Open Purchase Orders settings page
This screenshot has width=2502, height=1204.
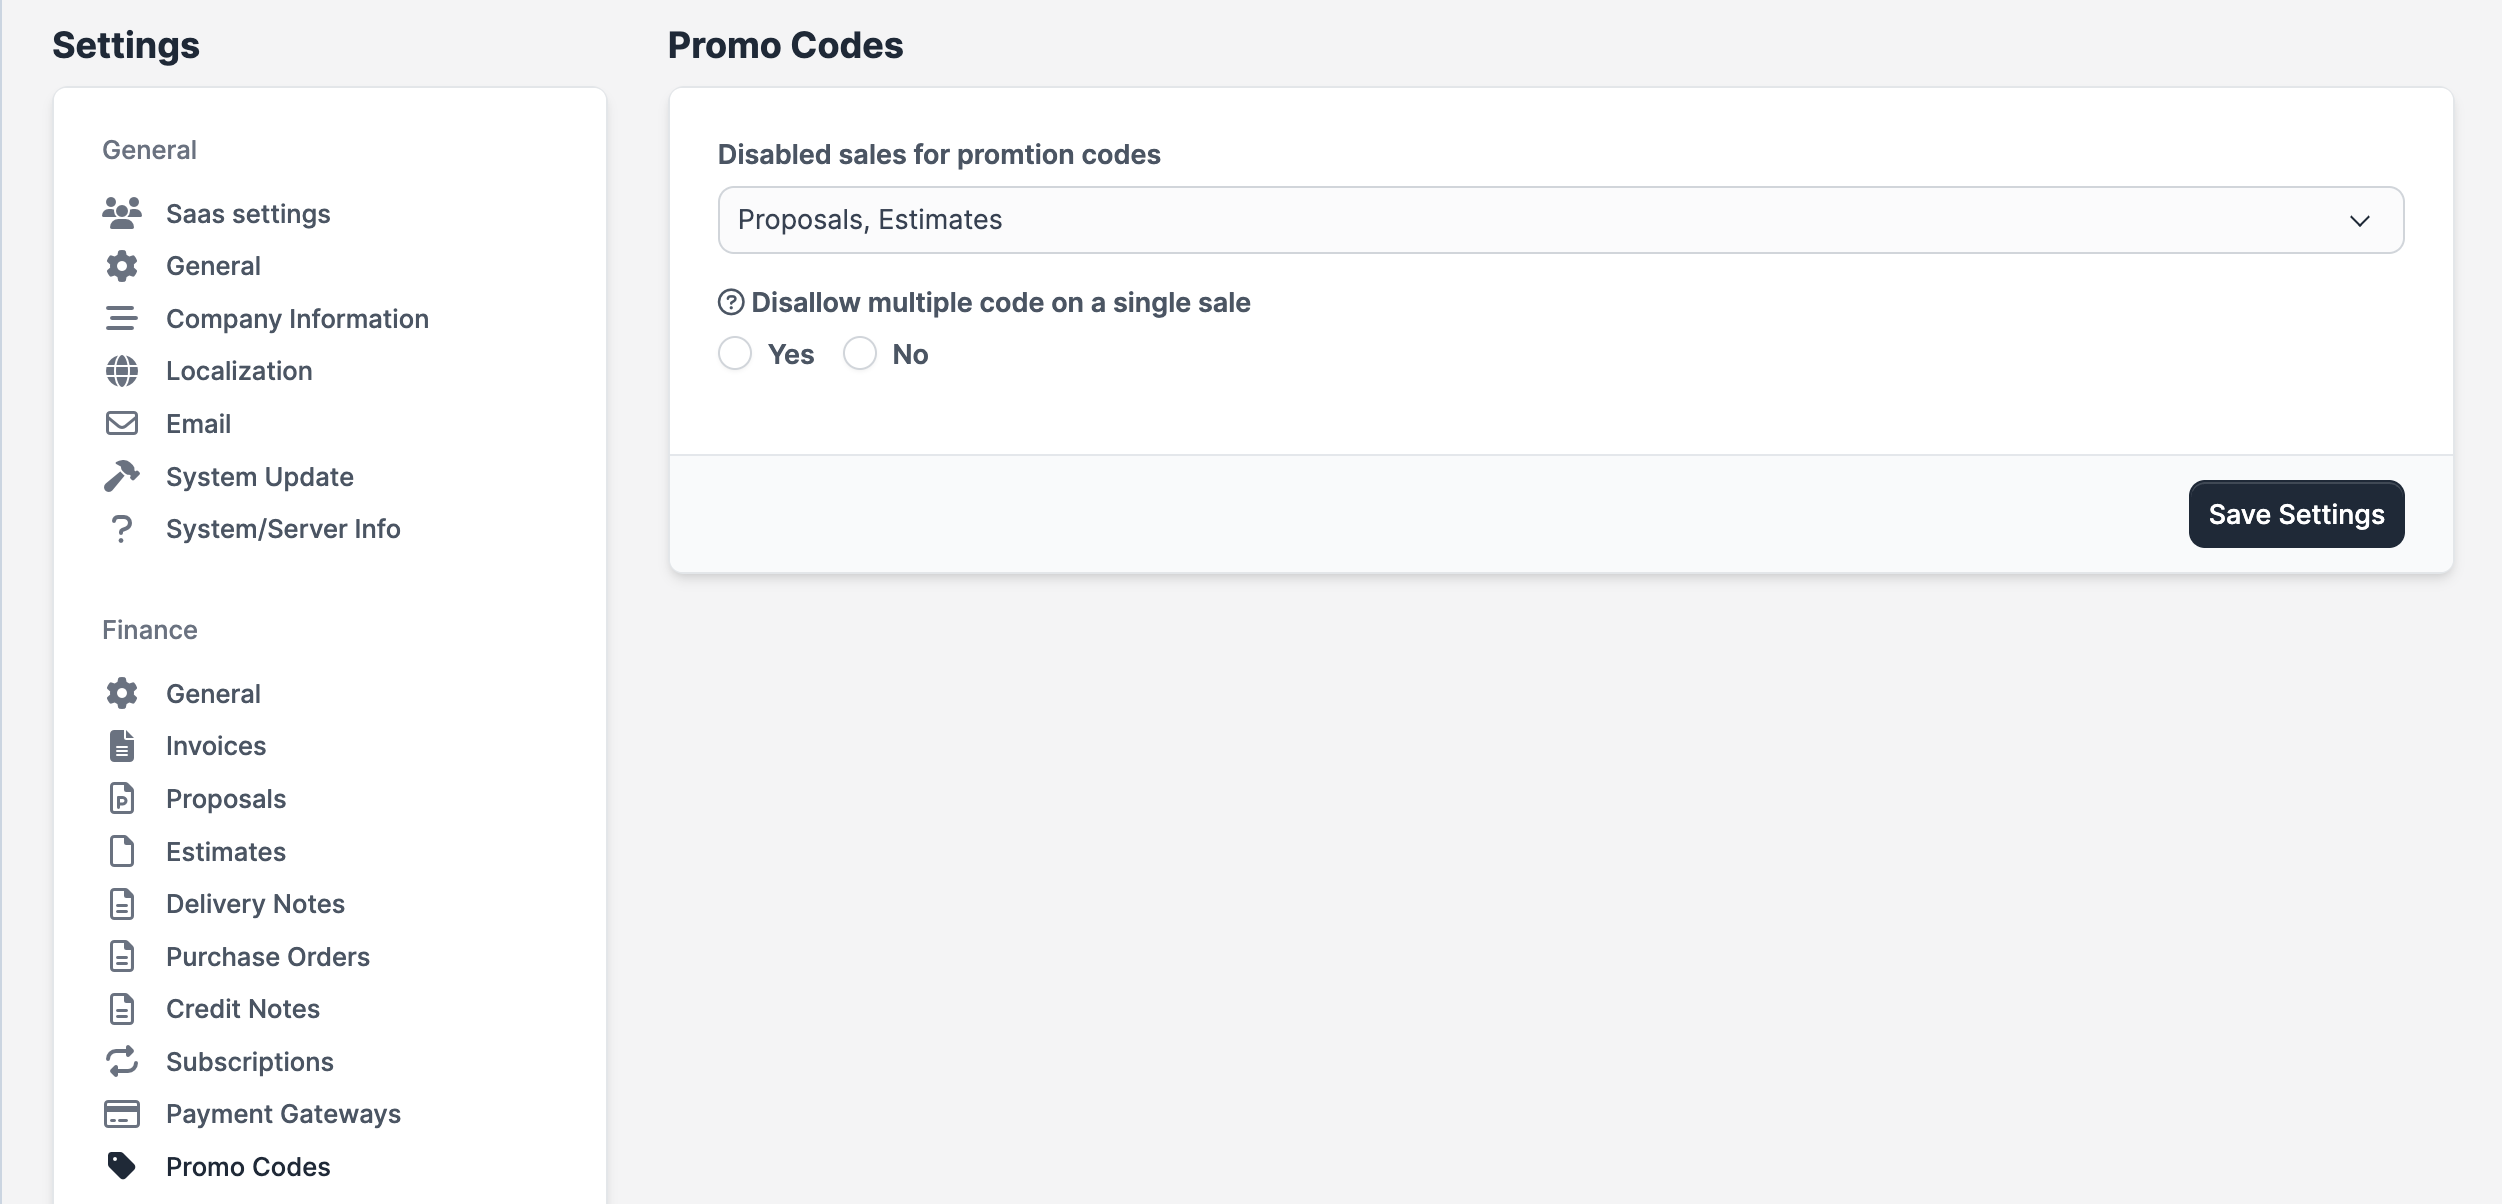point(268,956)
